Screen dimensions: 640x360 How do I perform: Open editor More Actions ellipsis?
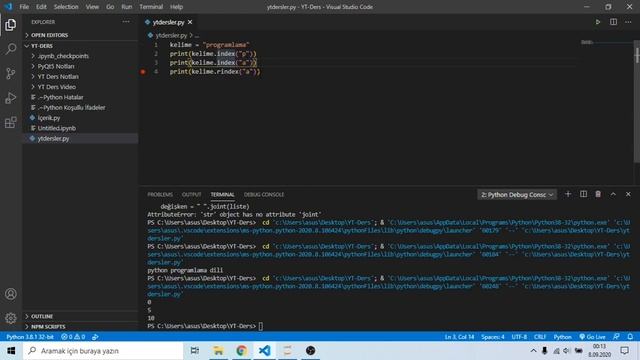pos(628,22)
